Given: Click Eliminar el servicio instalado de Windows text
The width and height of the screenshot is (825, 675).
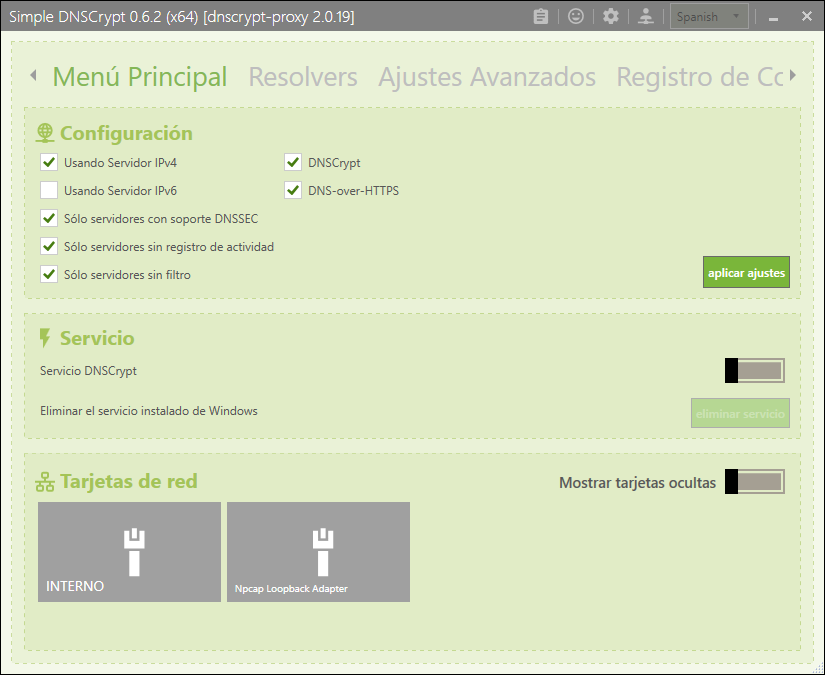Looking at the screenshot, I should 149,411.
